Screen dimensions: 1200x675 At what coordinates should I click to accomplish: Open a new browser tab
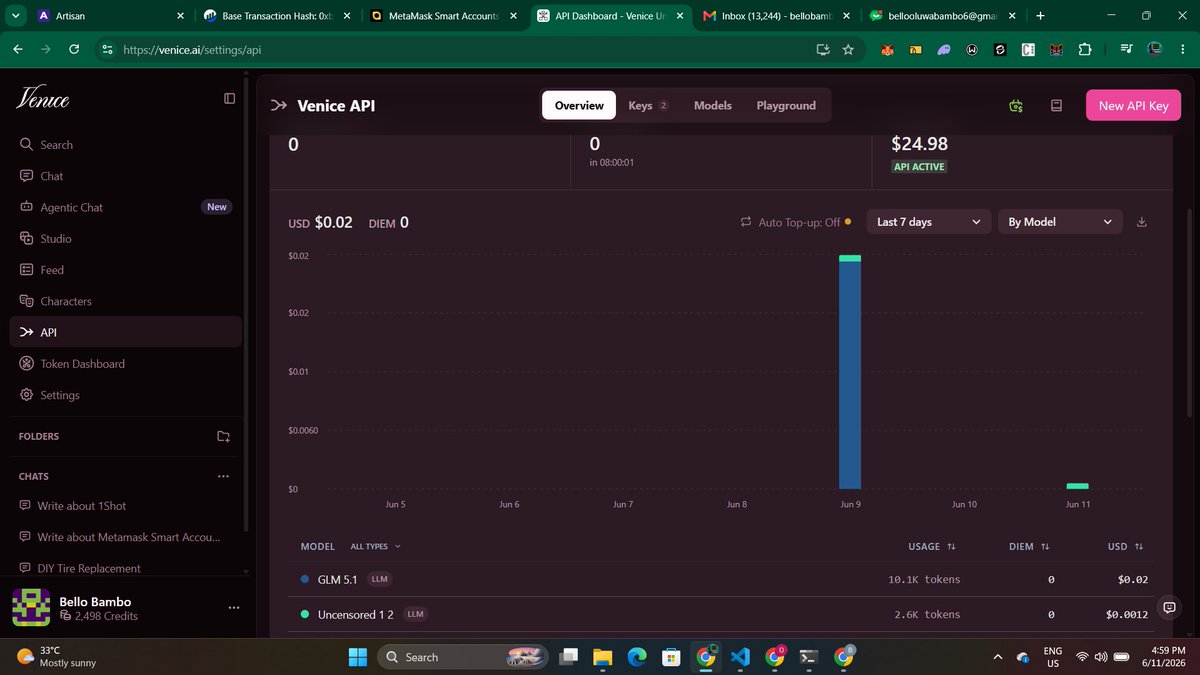click(x=1041, y=16)
